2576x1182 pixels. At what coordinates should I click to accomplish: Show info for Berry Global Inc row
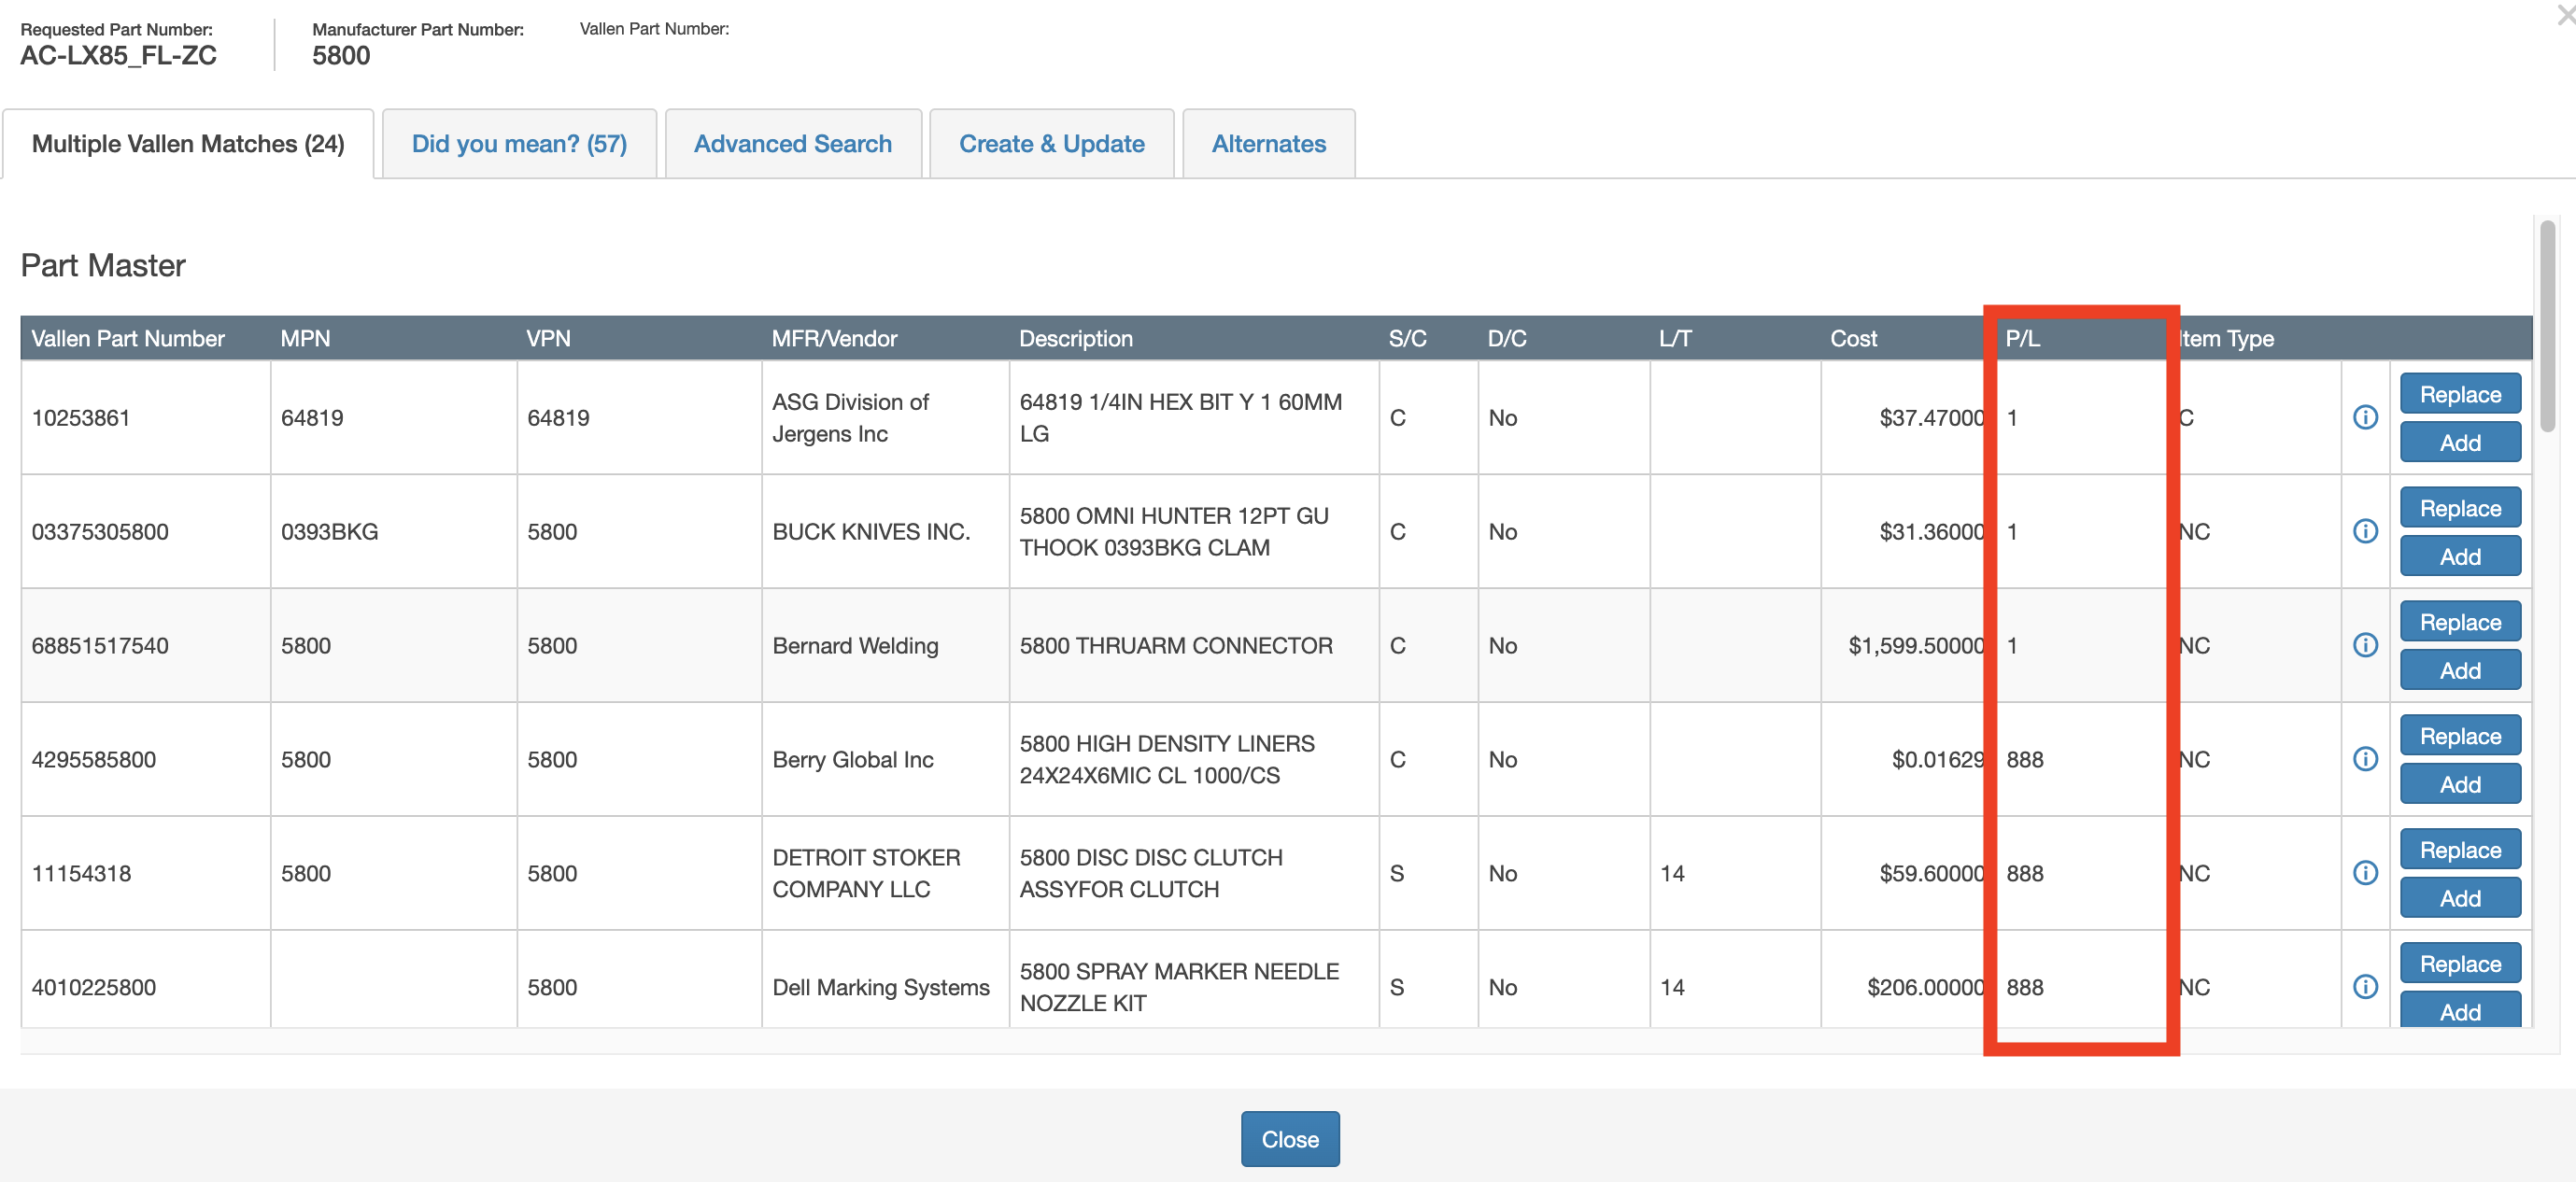click(2364, 759)
